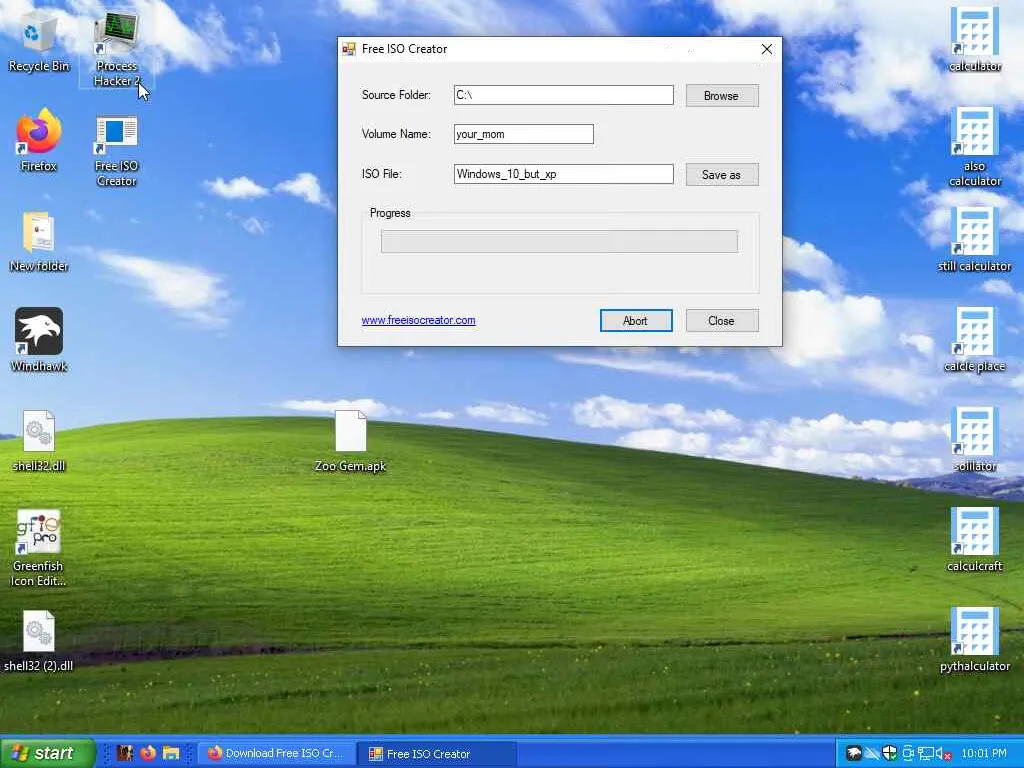
Task: Switch to Download Free ISO Creator taskbar window
Action: pyautogui.click(x=276, y=753)
